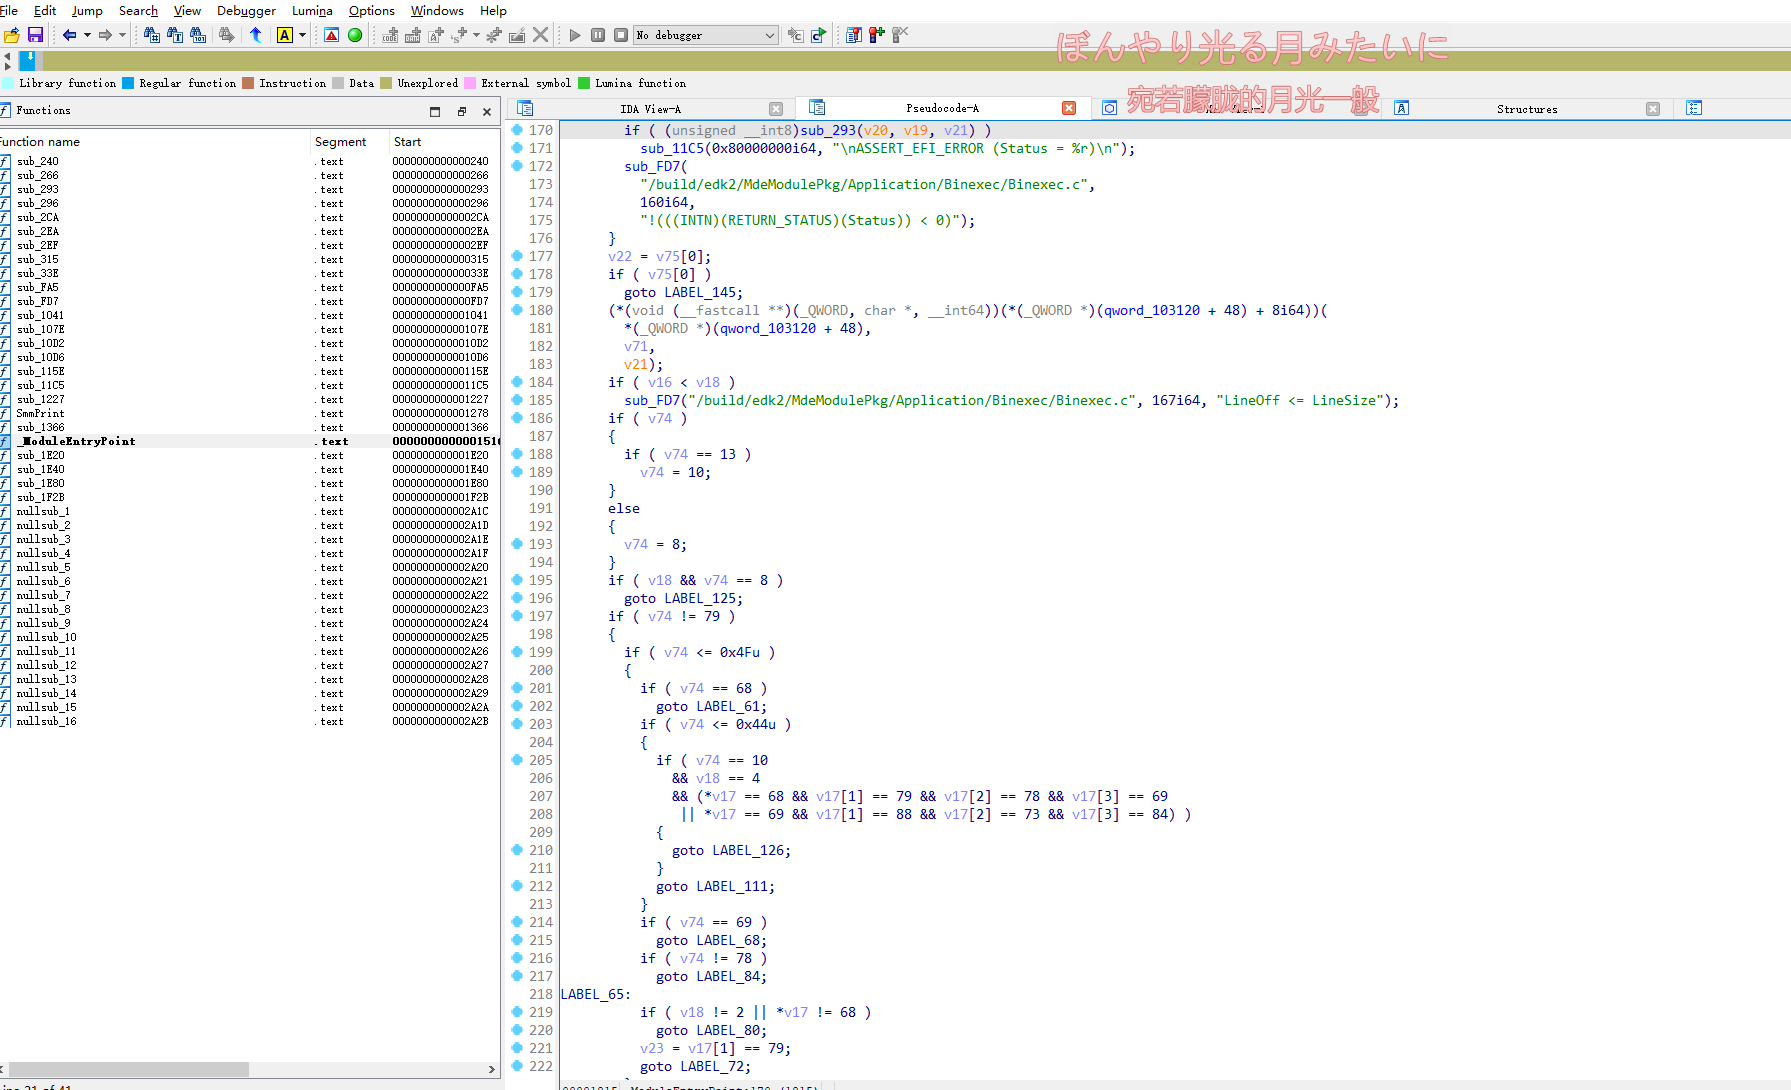This screenshot has width=1791, height=1090.
Task: Select sub_293 in the functions list
Action: click(250, 189)
